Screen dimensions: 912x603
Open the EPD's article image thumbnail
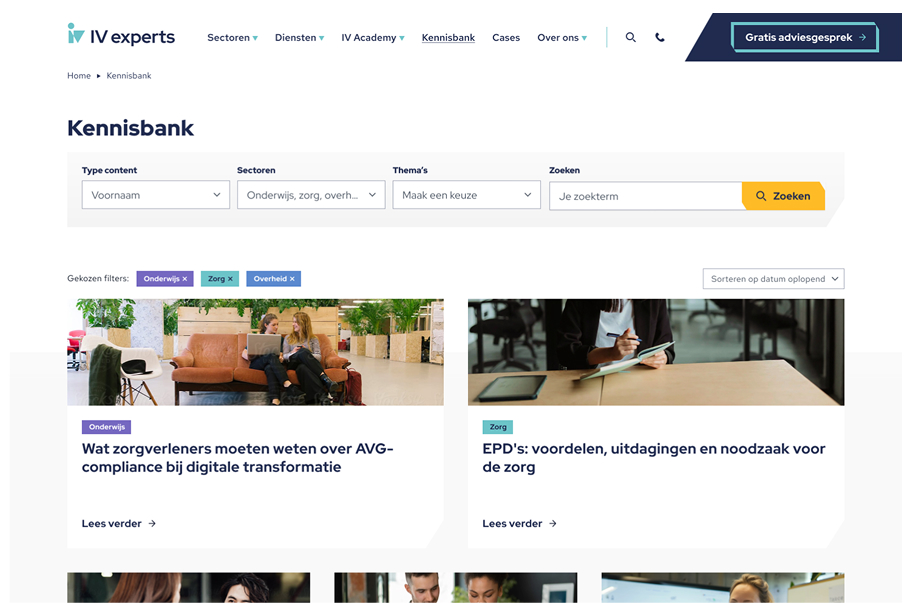pos(656,352)
